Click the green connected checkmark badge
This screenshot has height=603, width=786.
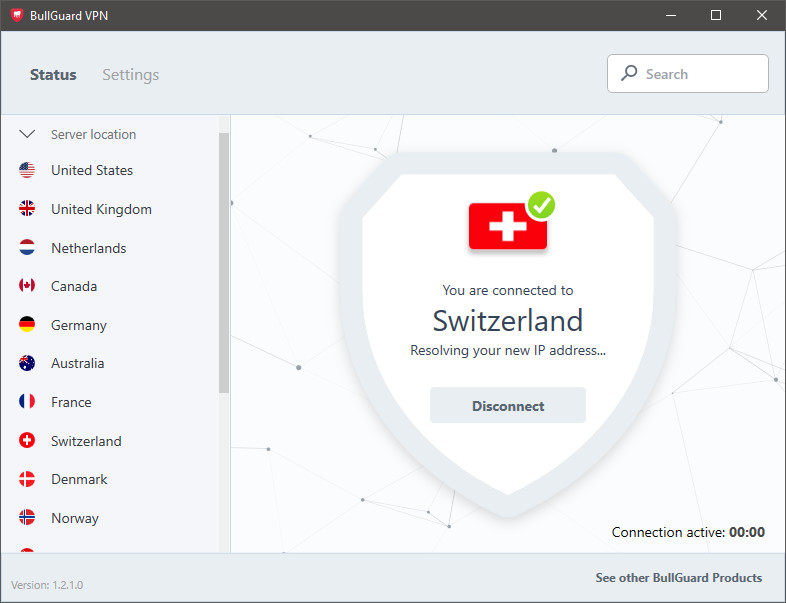tap(541, 205)
